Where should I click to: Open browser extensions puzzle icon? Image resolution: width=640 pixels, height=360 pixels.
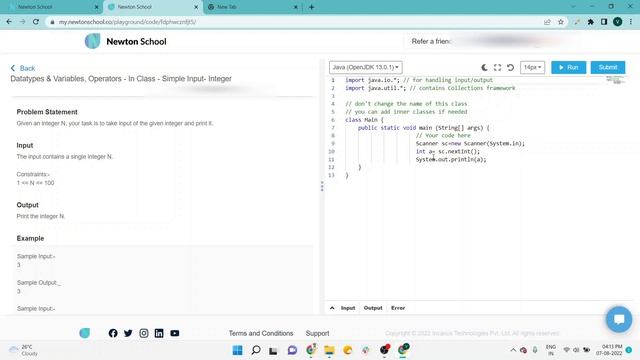(x=590, y=22)
